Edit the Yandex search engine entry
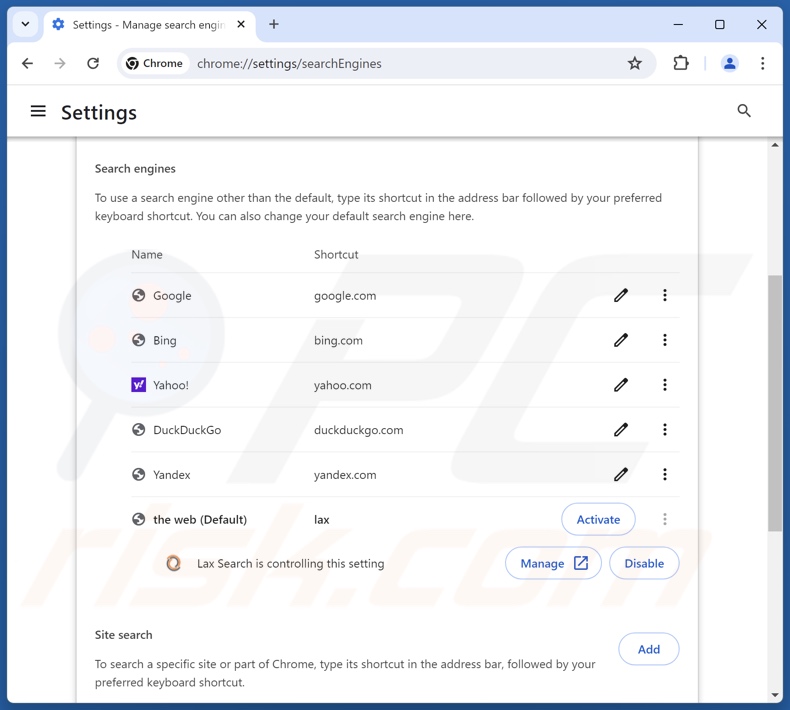790x710 pixels. coord(621,475)
